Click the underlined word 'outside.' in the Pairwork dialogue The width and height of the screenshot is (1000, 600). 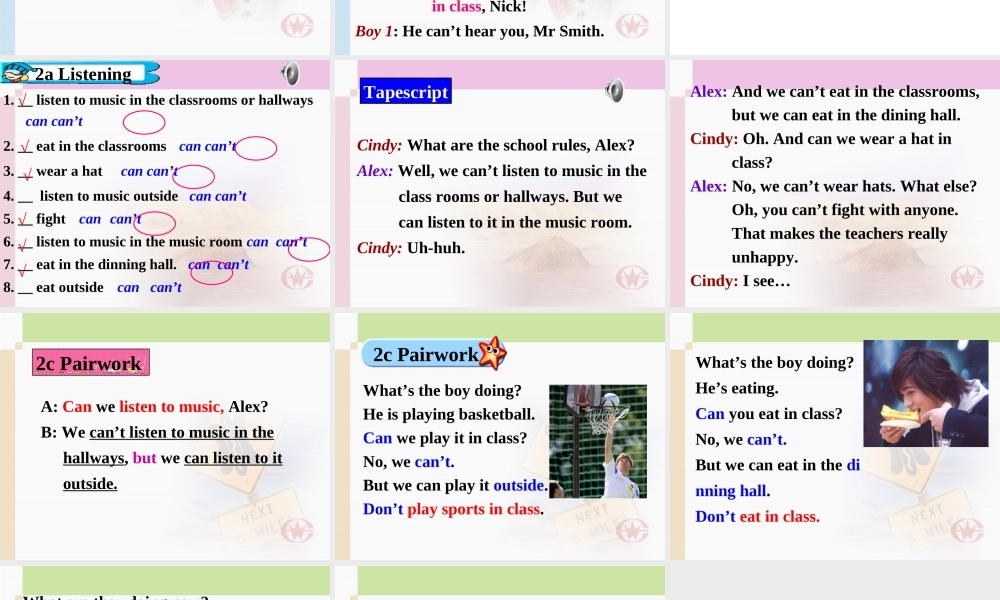90,484
